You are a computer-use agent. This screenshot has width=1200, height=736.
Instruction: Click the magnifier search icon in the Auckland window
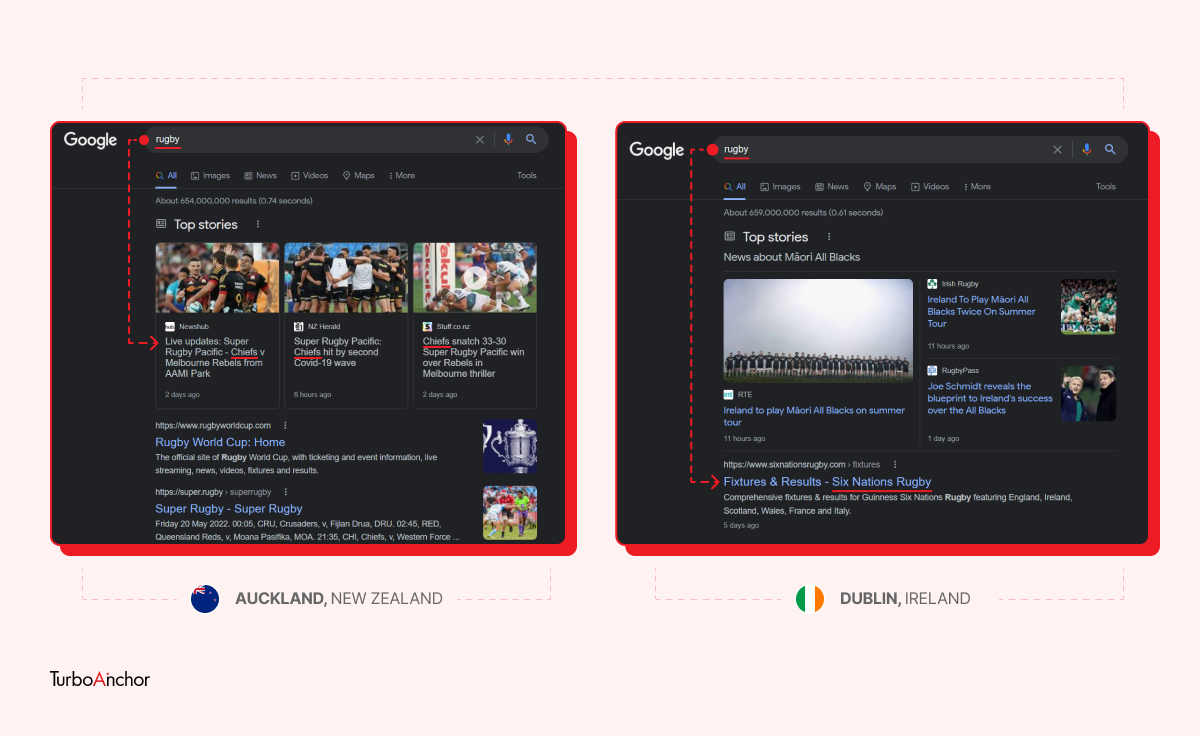pos(532,140)
